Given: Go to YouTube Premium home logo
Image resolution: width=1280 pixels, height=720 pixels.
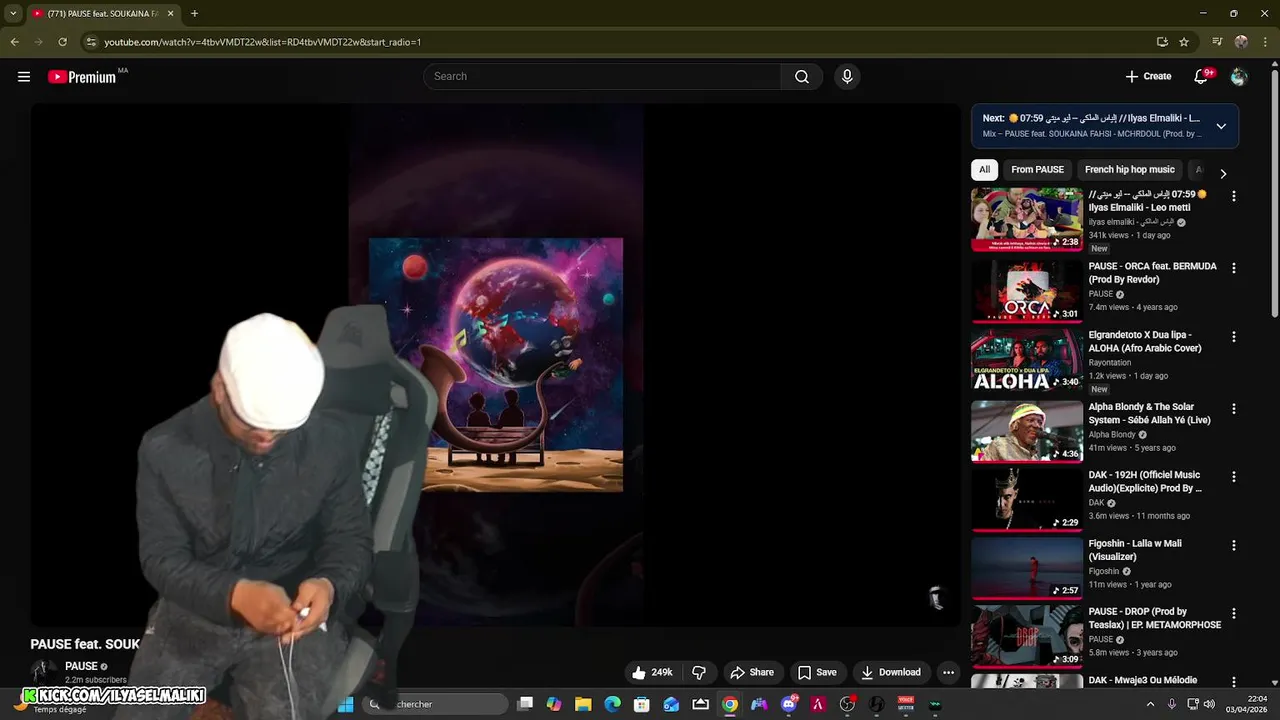Looking at the screenshot, I should click(x=82, y=77).
